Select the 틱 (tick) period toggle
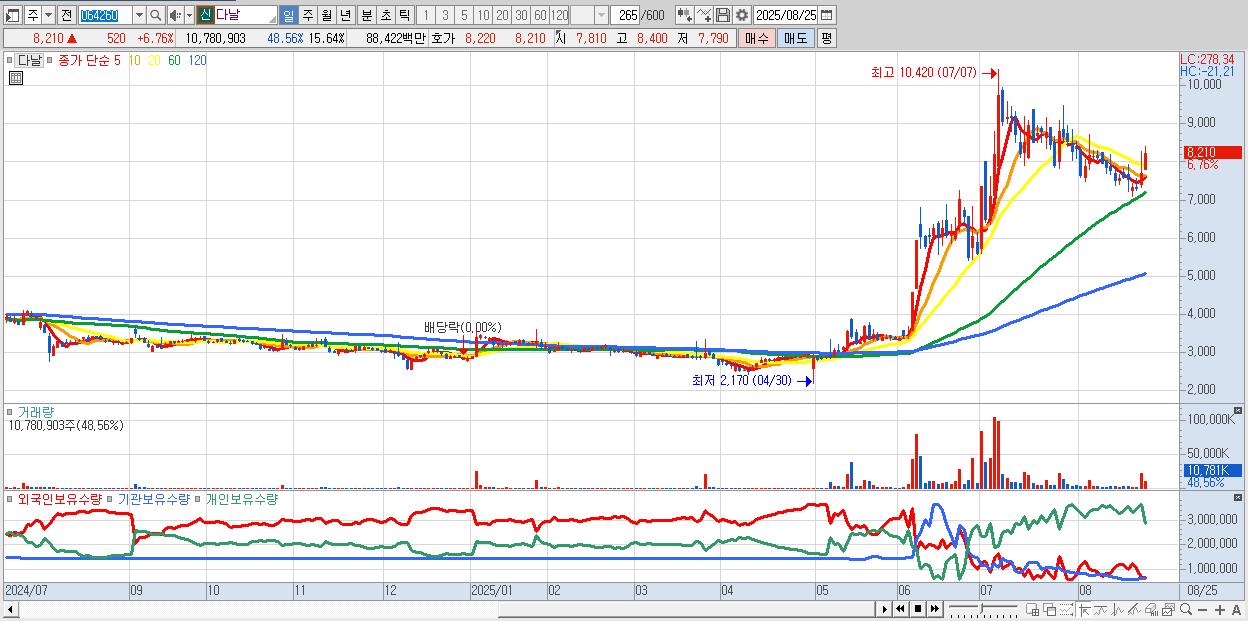The width and height of the screenshot is (1248, 621). tap(403, 15)
